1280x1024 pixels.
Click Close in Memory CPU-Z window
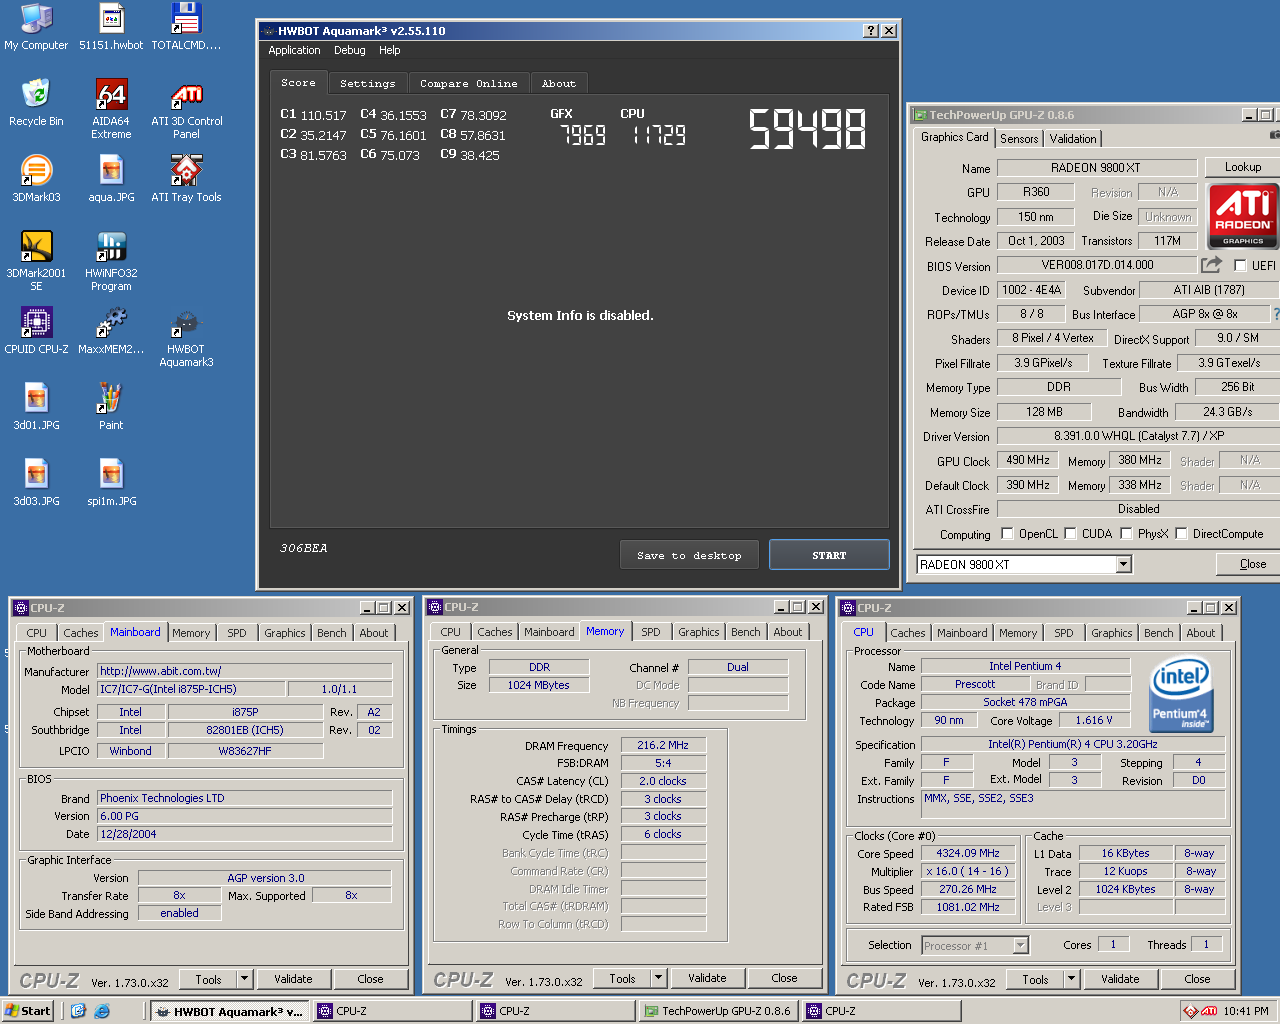(784, 978)
